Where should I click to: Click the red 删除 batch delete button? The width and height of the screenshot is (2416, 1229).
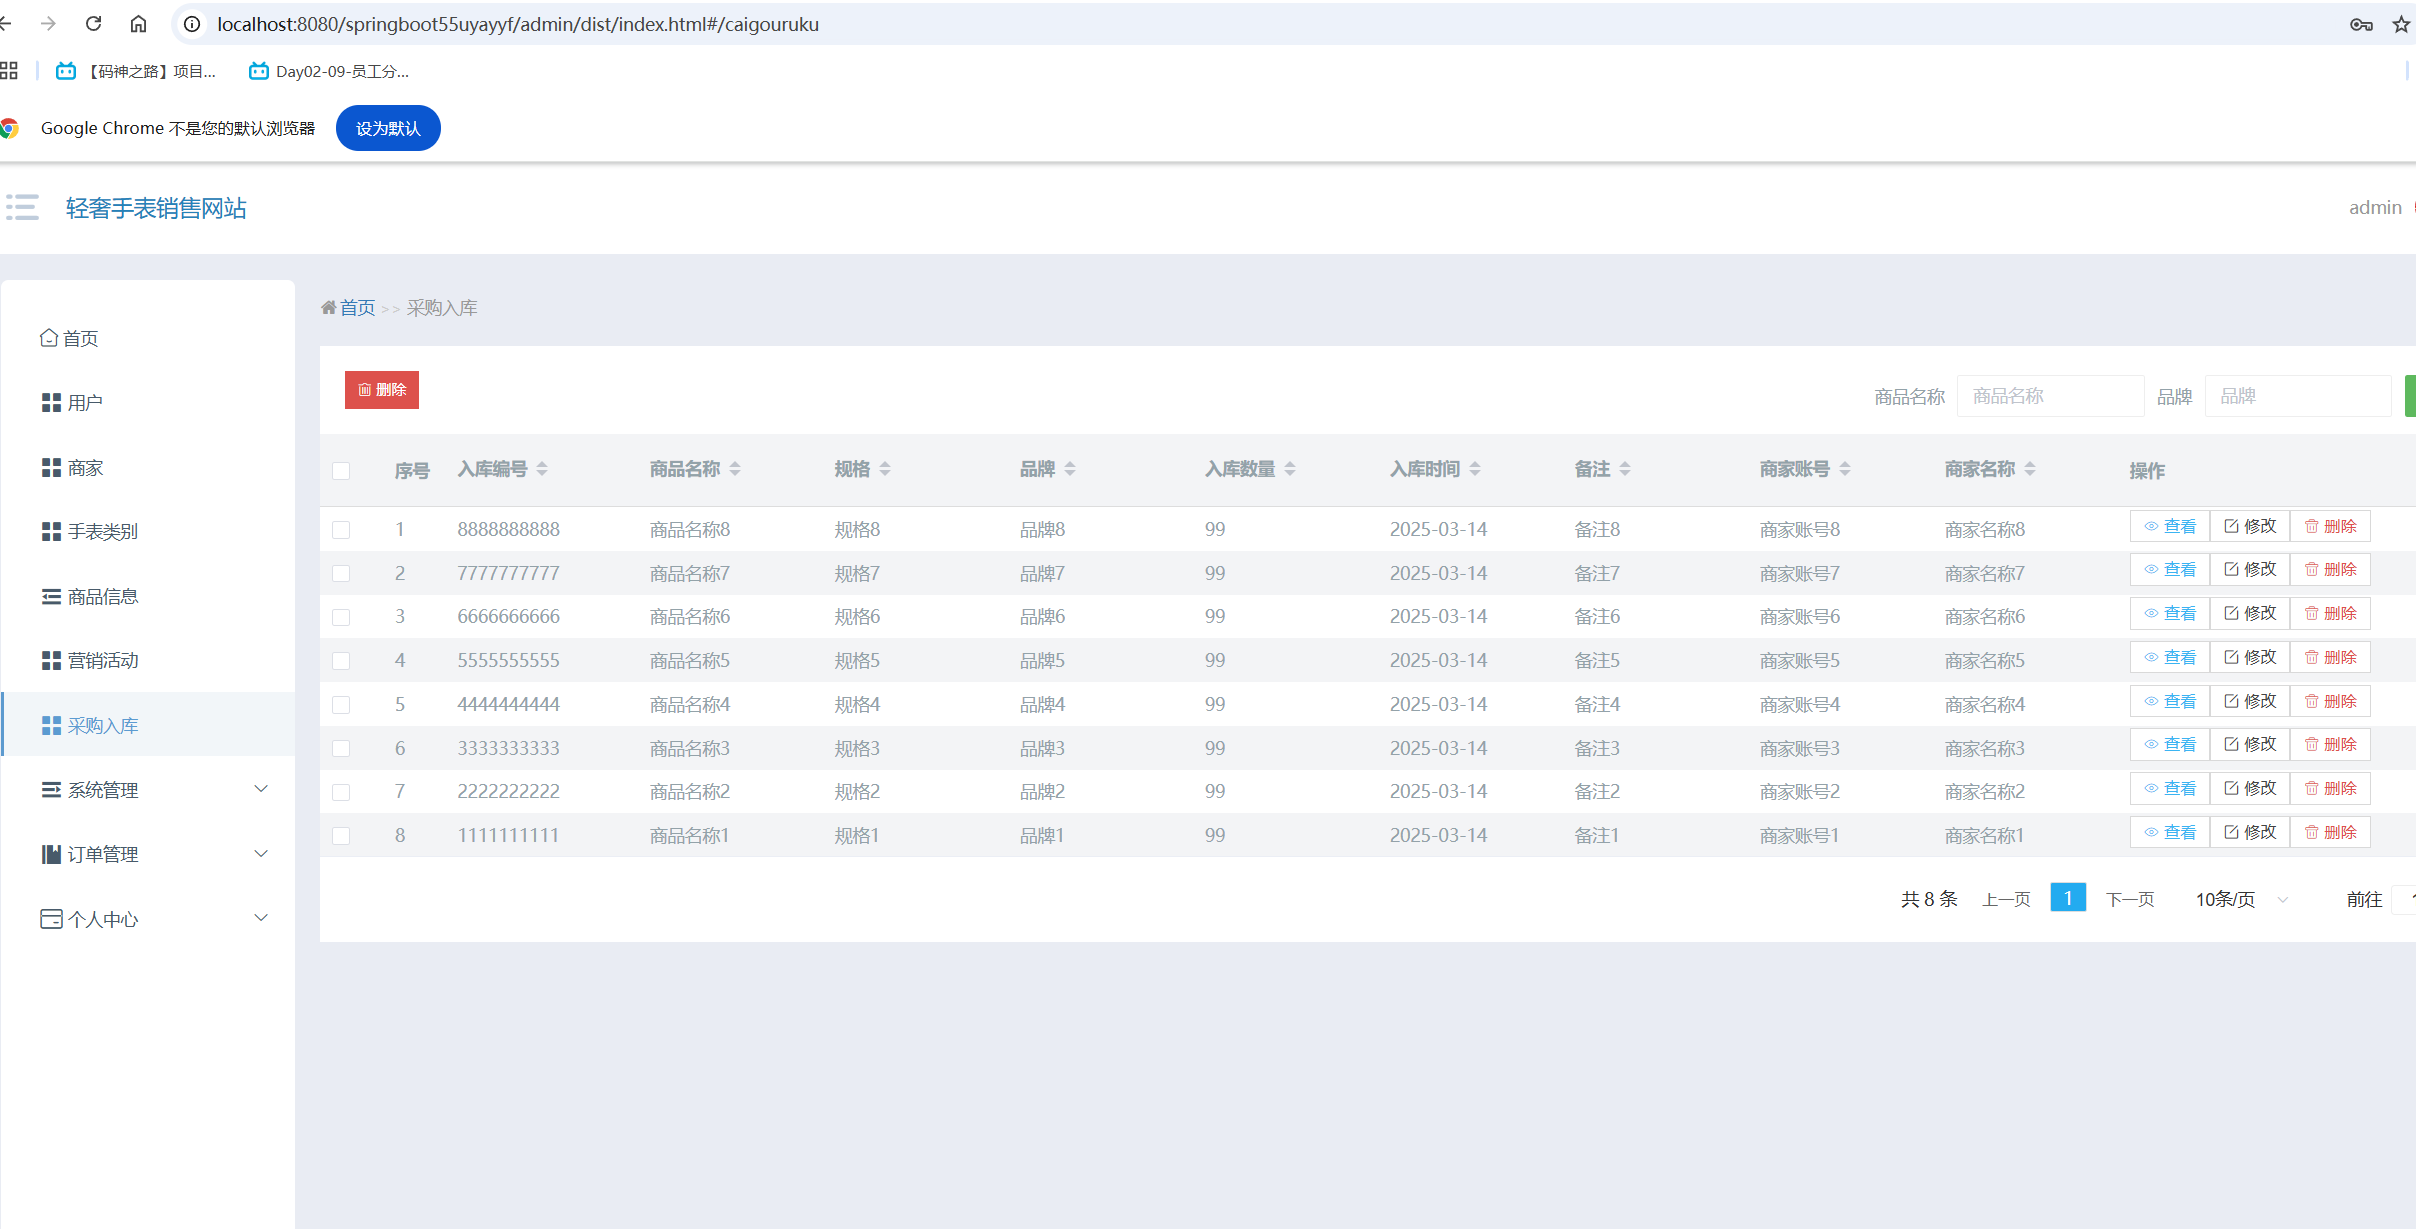click(382, 390)
